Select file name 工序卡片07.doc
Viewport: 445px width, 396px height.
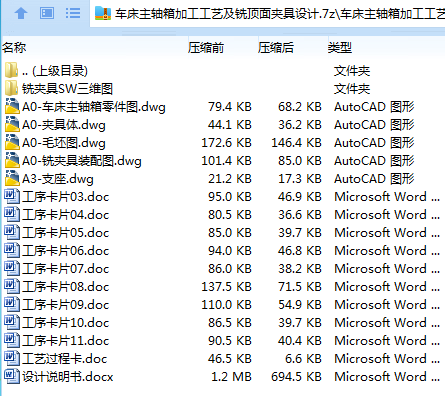[x=66, y=269]
